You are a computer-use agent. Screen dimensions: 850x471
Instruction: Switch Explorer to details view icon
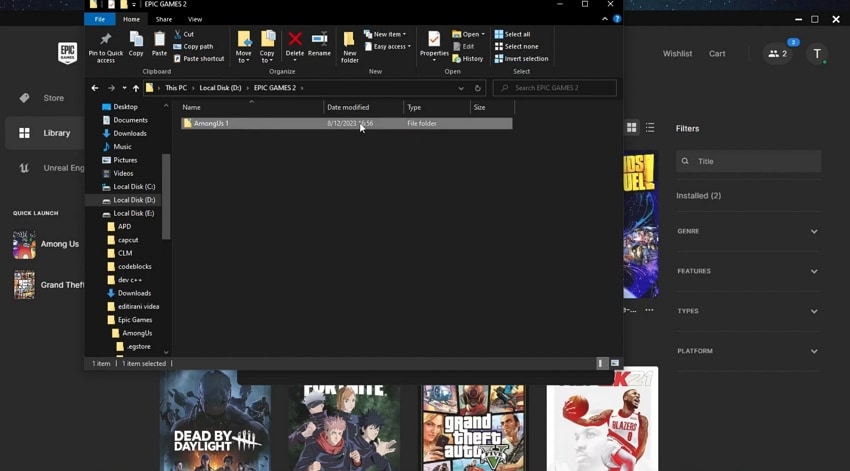click(x=600, y=363)
